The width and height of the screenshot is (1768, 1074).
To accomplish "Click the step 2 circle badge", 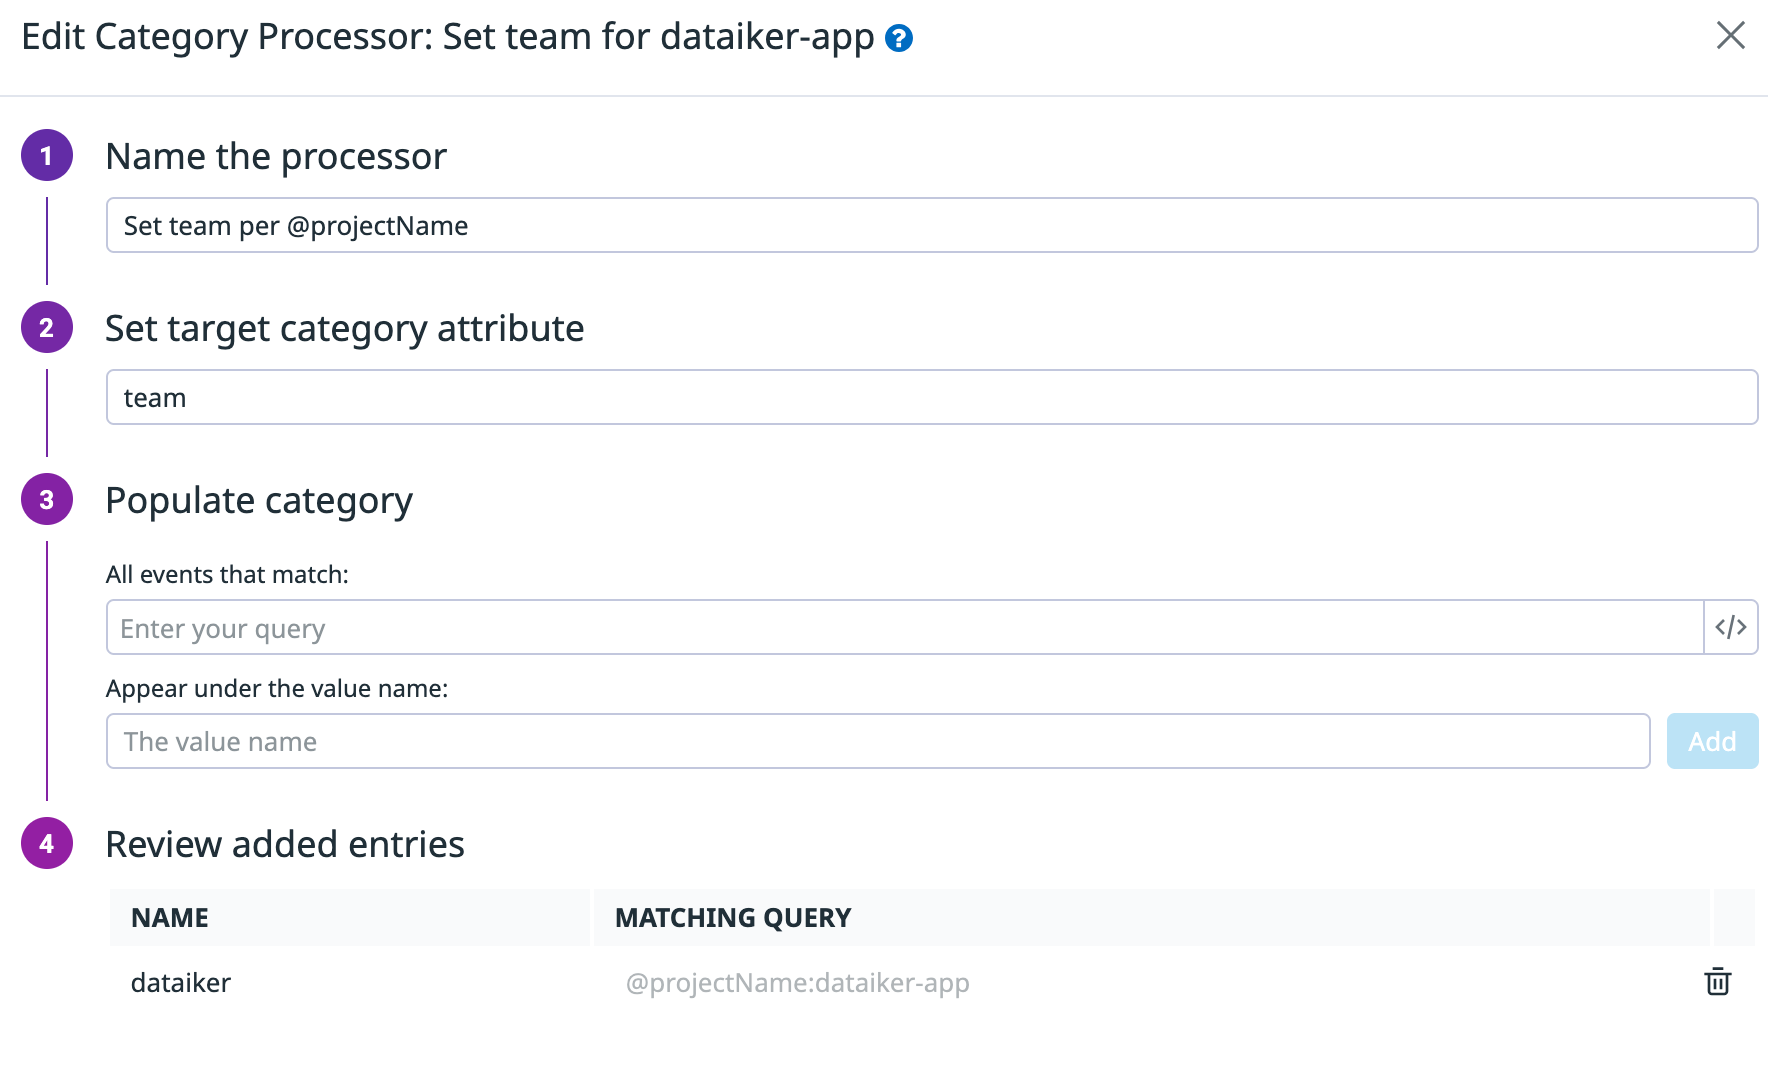I will [47, 328].
